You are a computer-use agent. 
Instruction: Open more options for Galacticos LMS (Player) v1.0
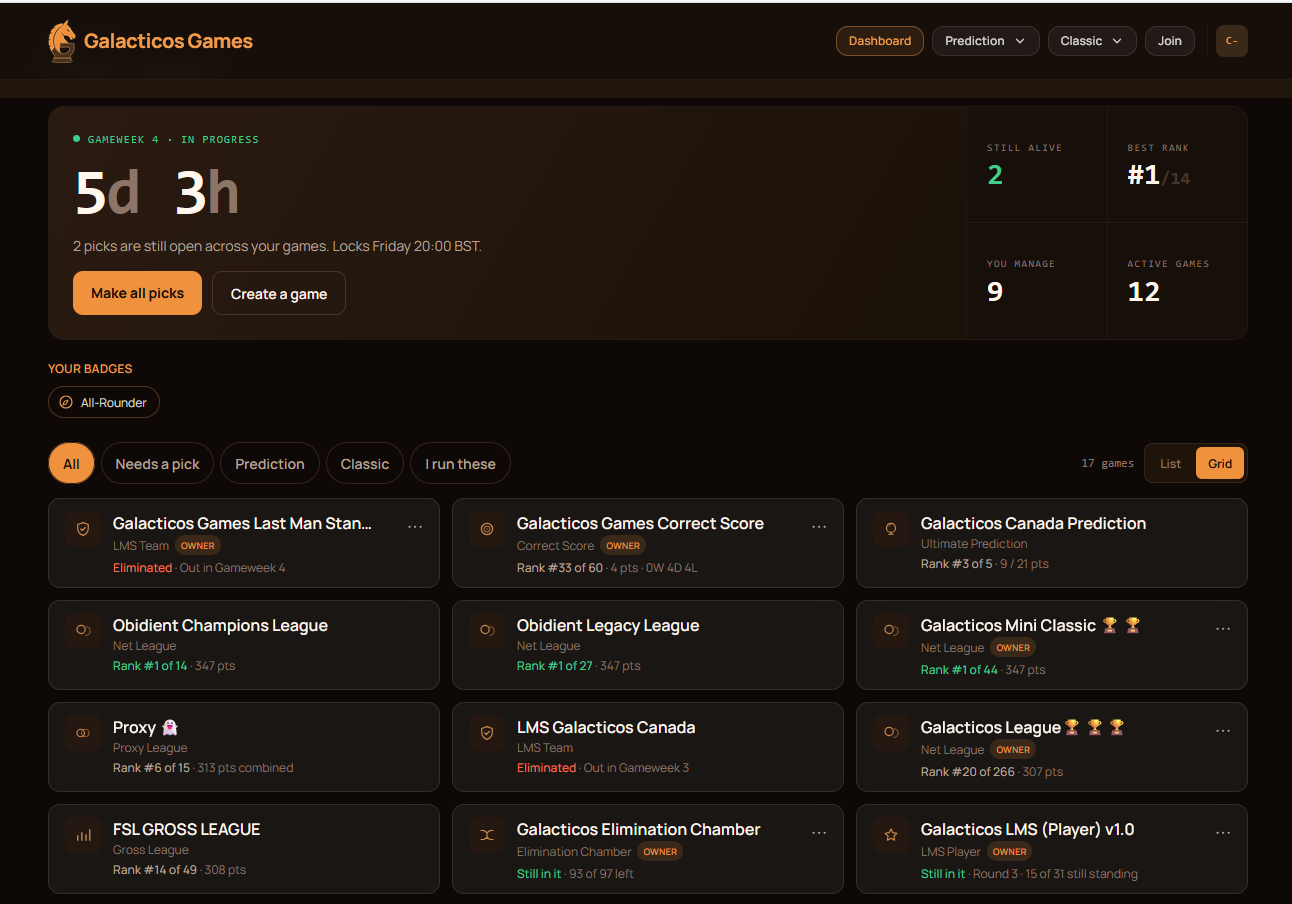[x=1223, y=833]
